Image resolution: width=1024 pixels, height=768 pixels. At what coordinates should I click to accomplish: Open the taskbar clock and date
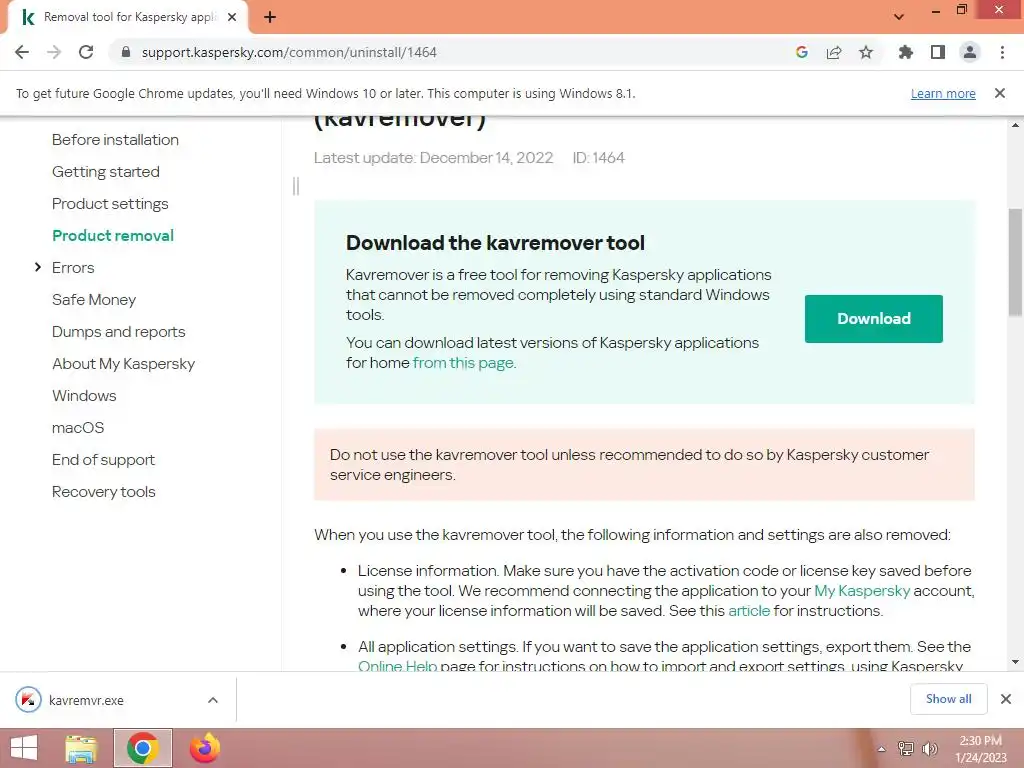(x=980, y=749)
